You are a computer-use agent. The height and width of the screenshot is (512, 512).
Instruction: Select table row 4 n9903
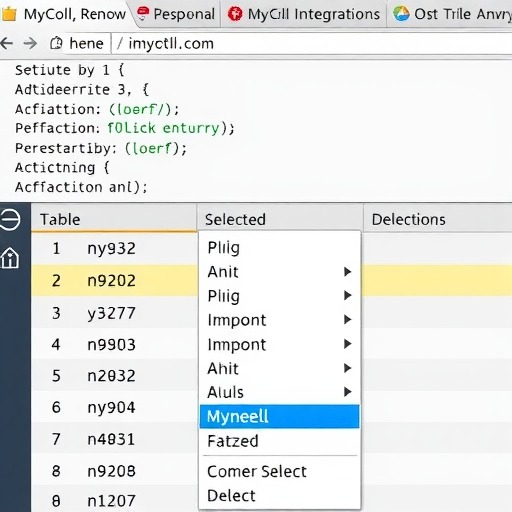coord(114,344)
